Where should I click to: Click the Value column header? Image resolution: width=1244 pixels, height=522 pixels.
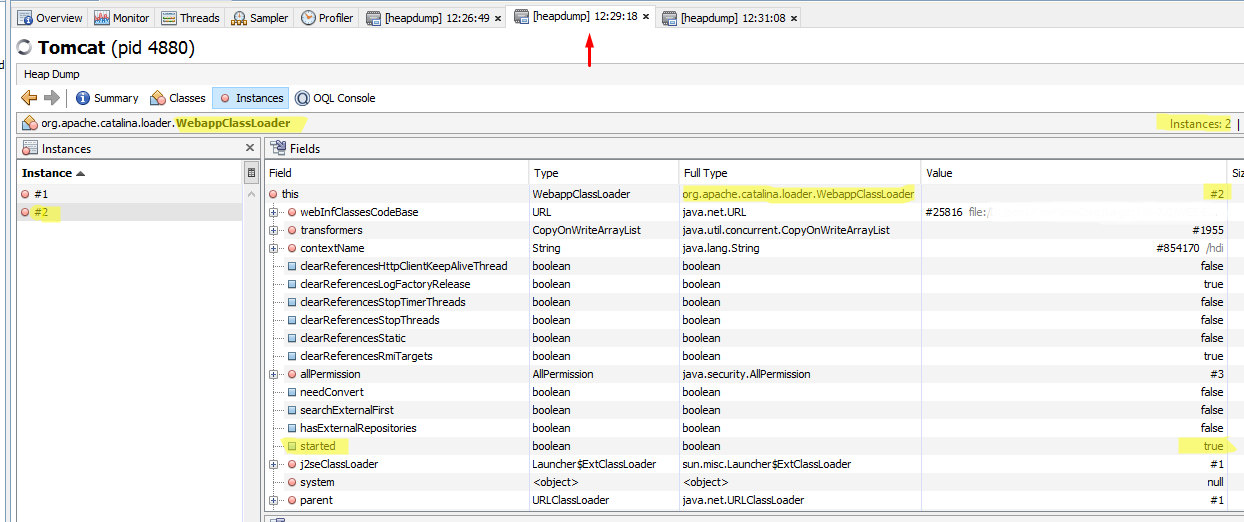pyautogui.click(x=1073, y=173)
